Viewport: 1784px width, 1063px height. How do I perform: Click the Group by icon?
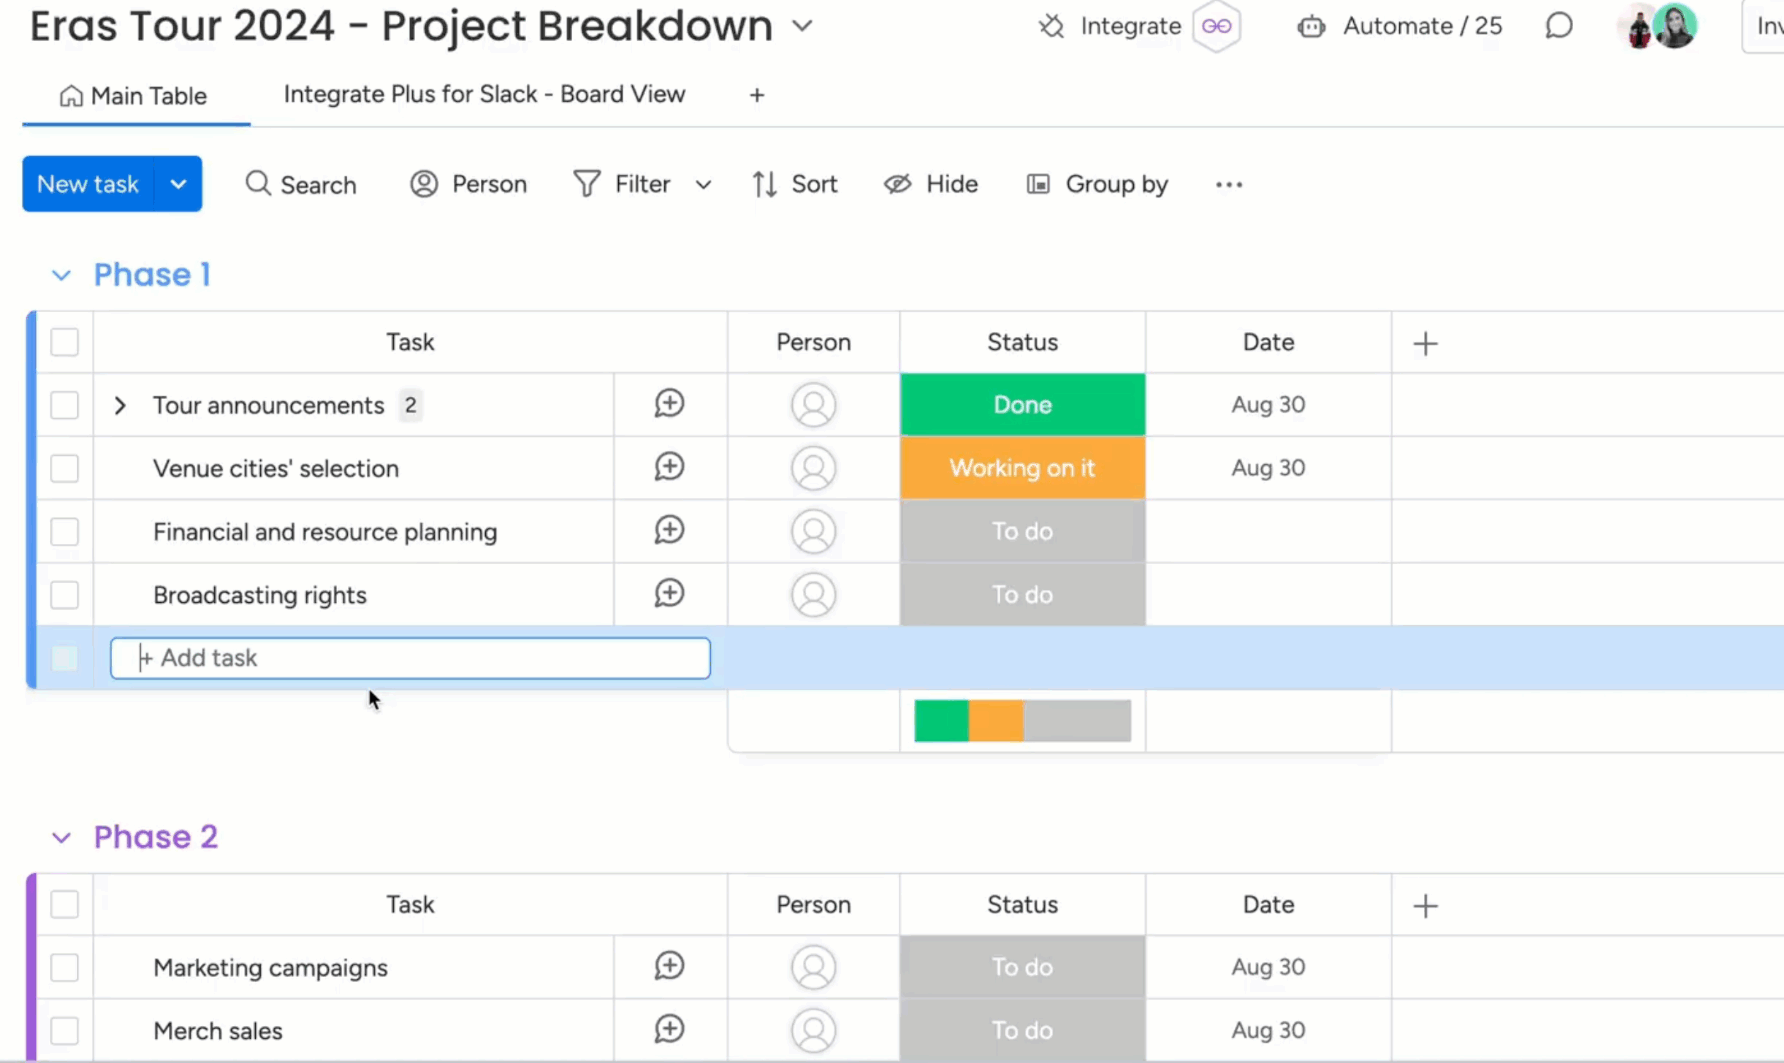[x=1038, y=184]
